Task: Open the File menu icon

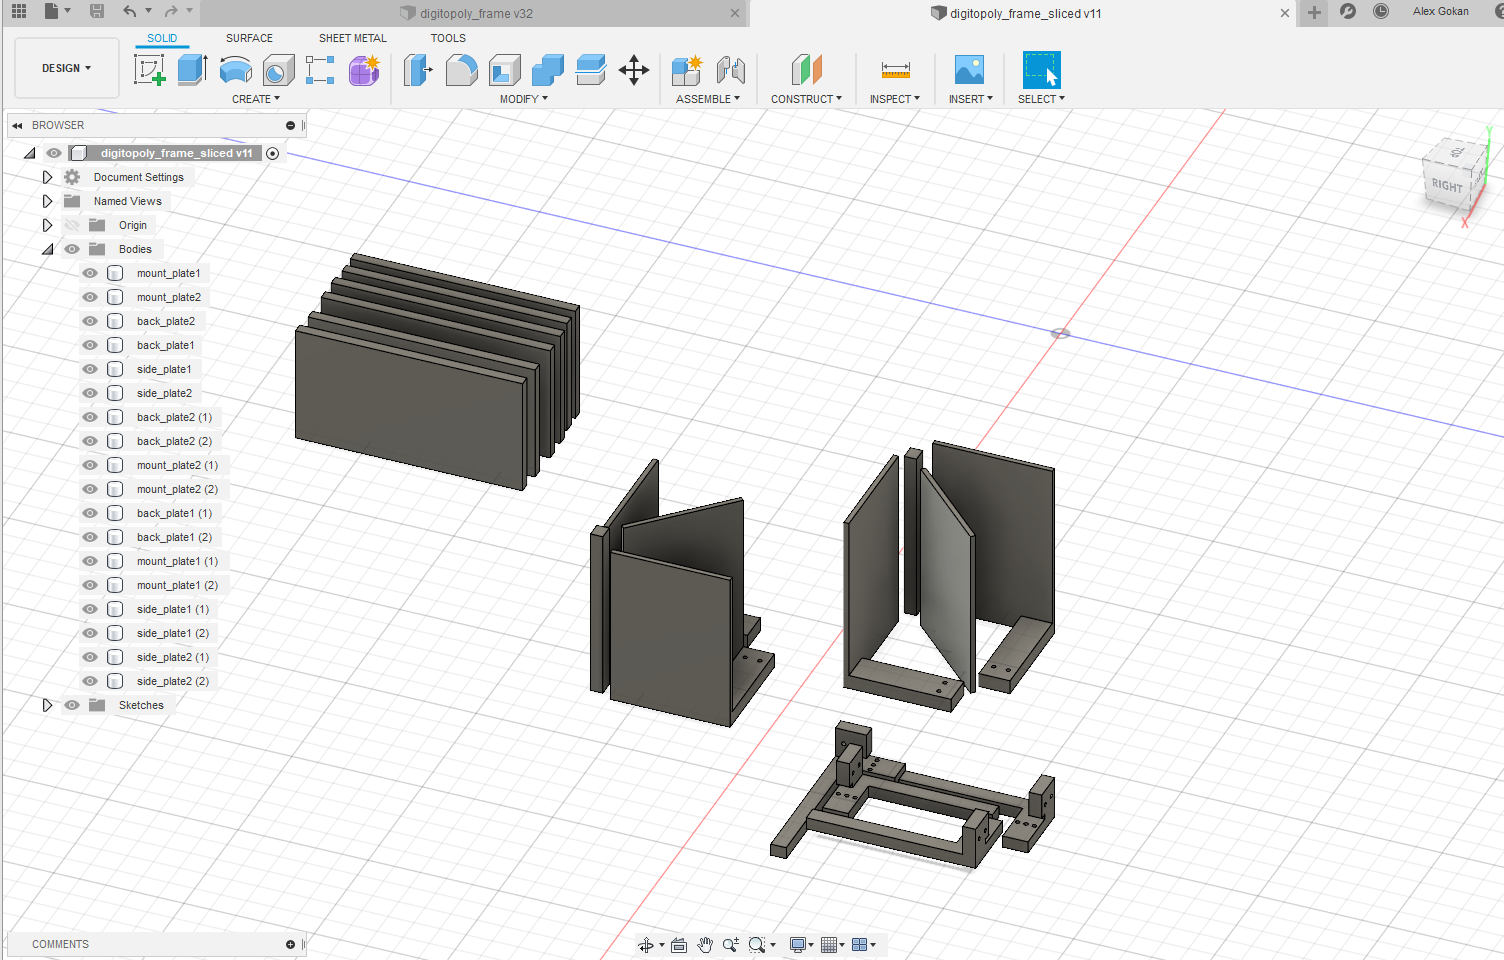Action: (52, 12)
